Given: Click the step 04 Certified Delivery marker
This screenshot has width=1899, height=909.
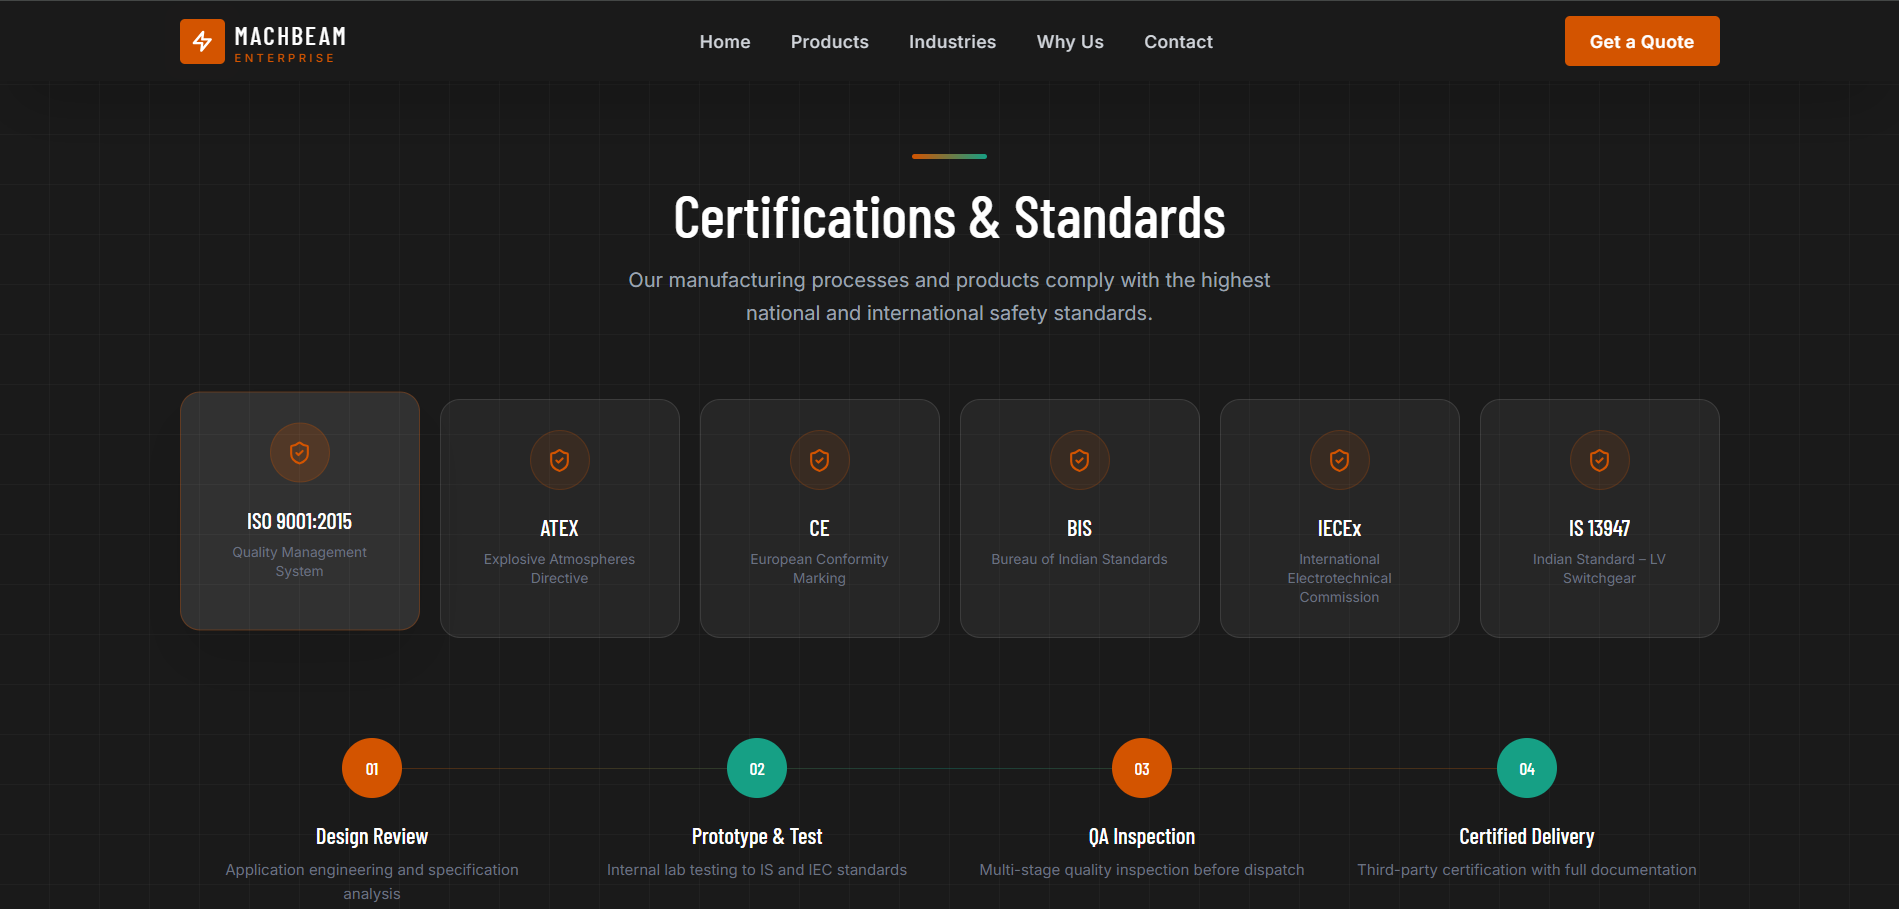Looking at the screenshot, I should (1527, 768).
